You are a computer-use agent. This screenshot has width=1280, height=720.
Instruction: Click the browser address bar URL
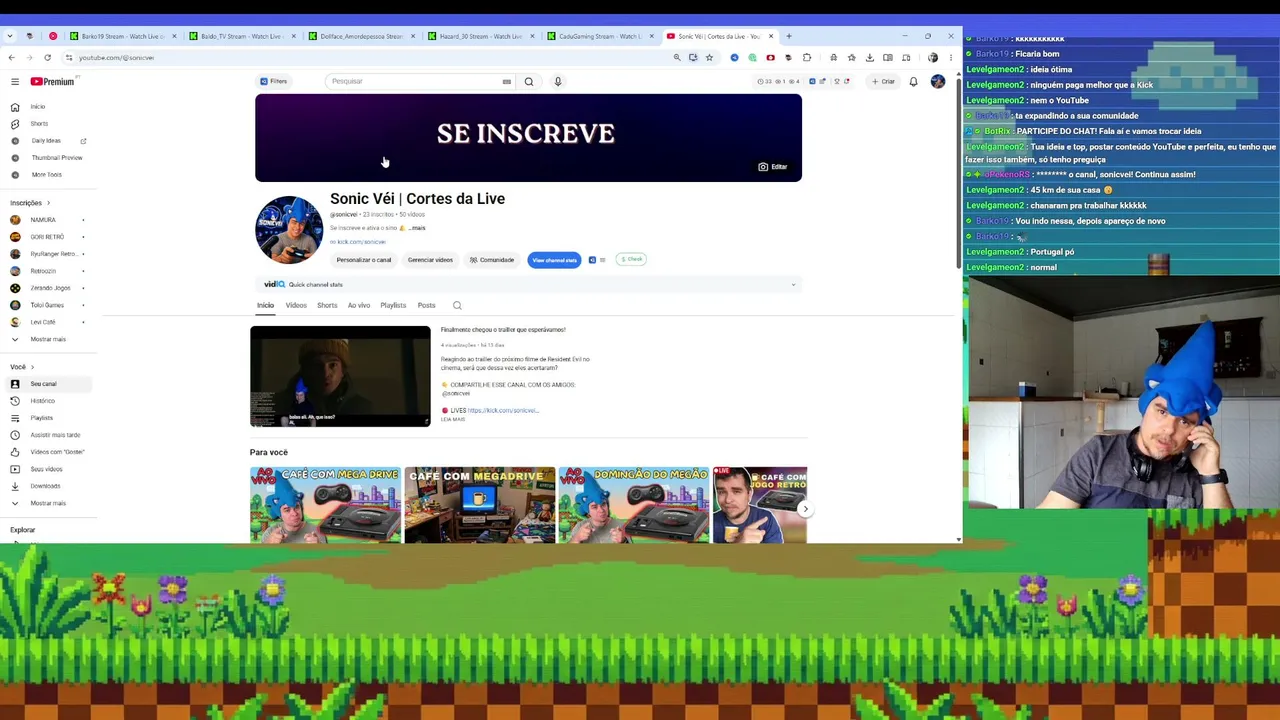point(116,57)
